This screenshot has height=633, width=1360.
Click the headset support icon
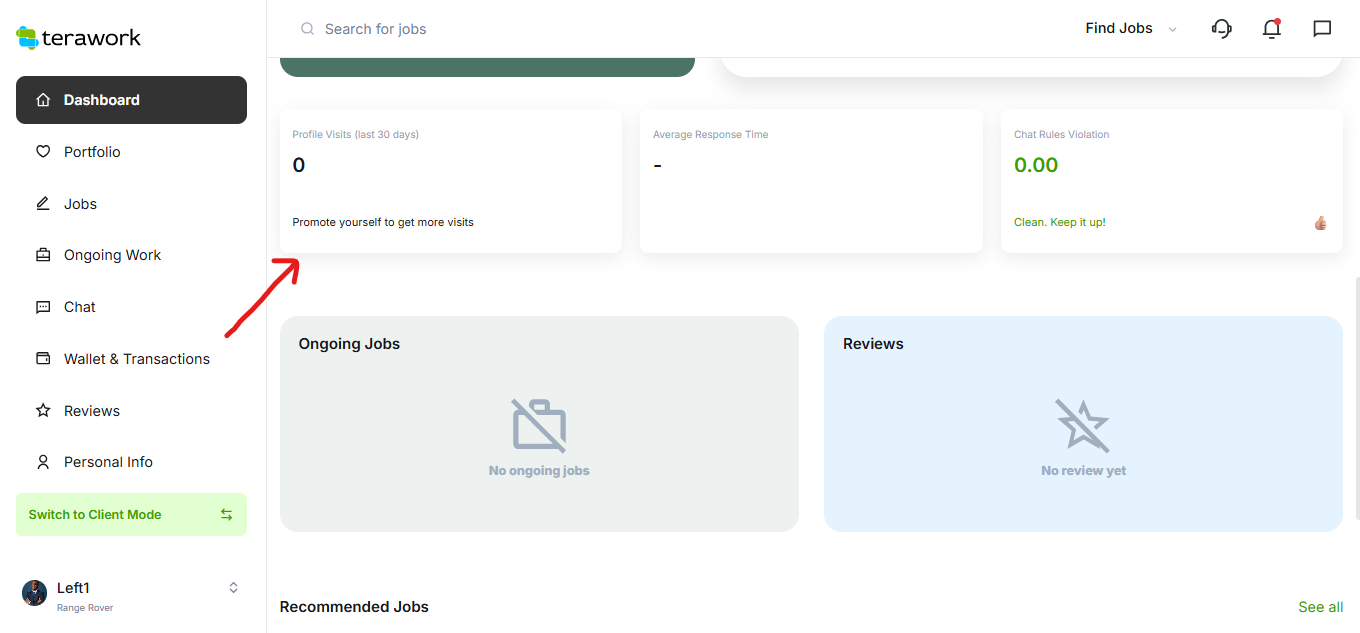[1221, 29]
